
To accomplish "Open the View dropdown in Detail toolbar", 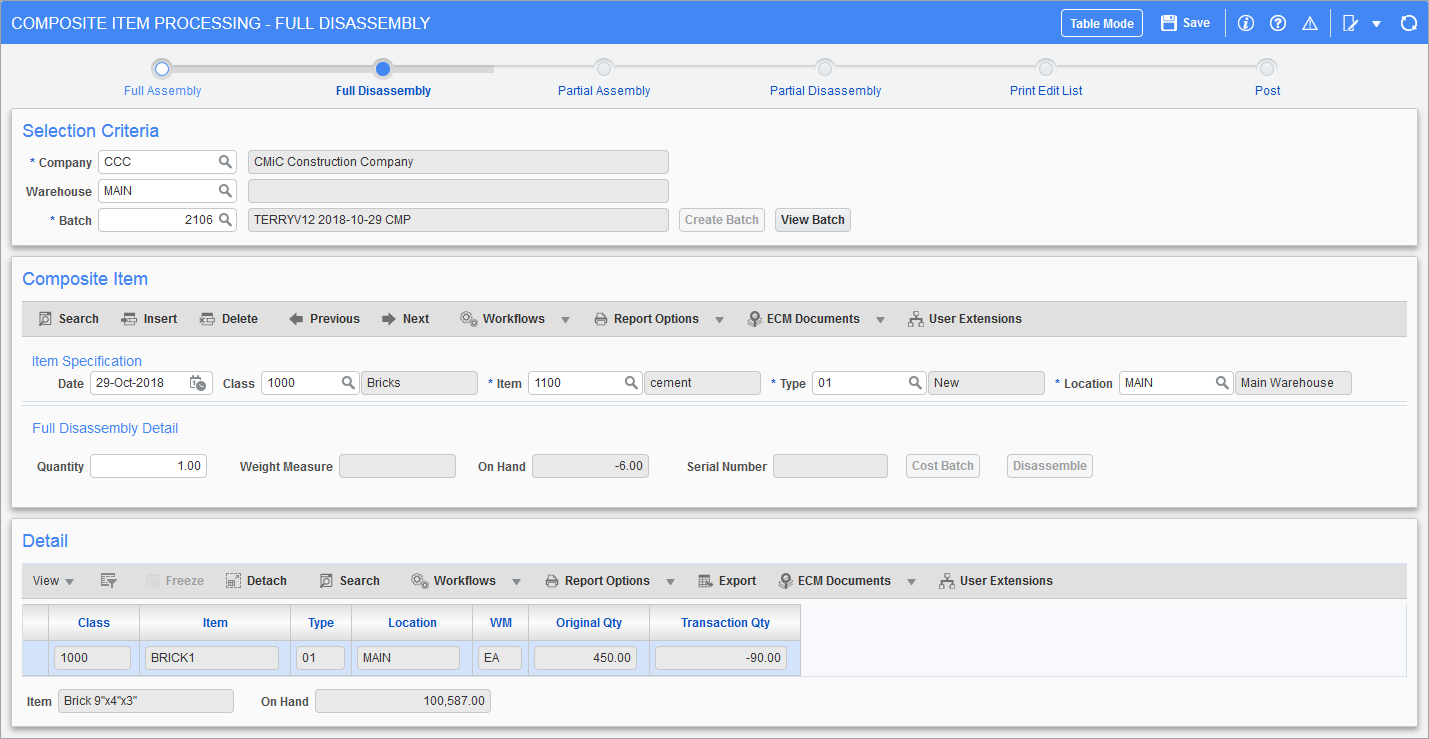I will click(54, 581).
